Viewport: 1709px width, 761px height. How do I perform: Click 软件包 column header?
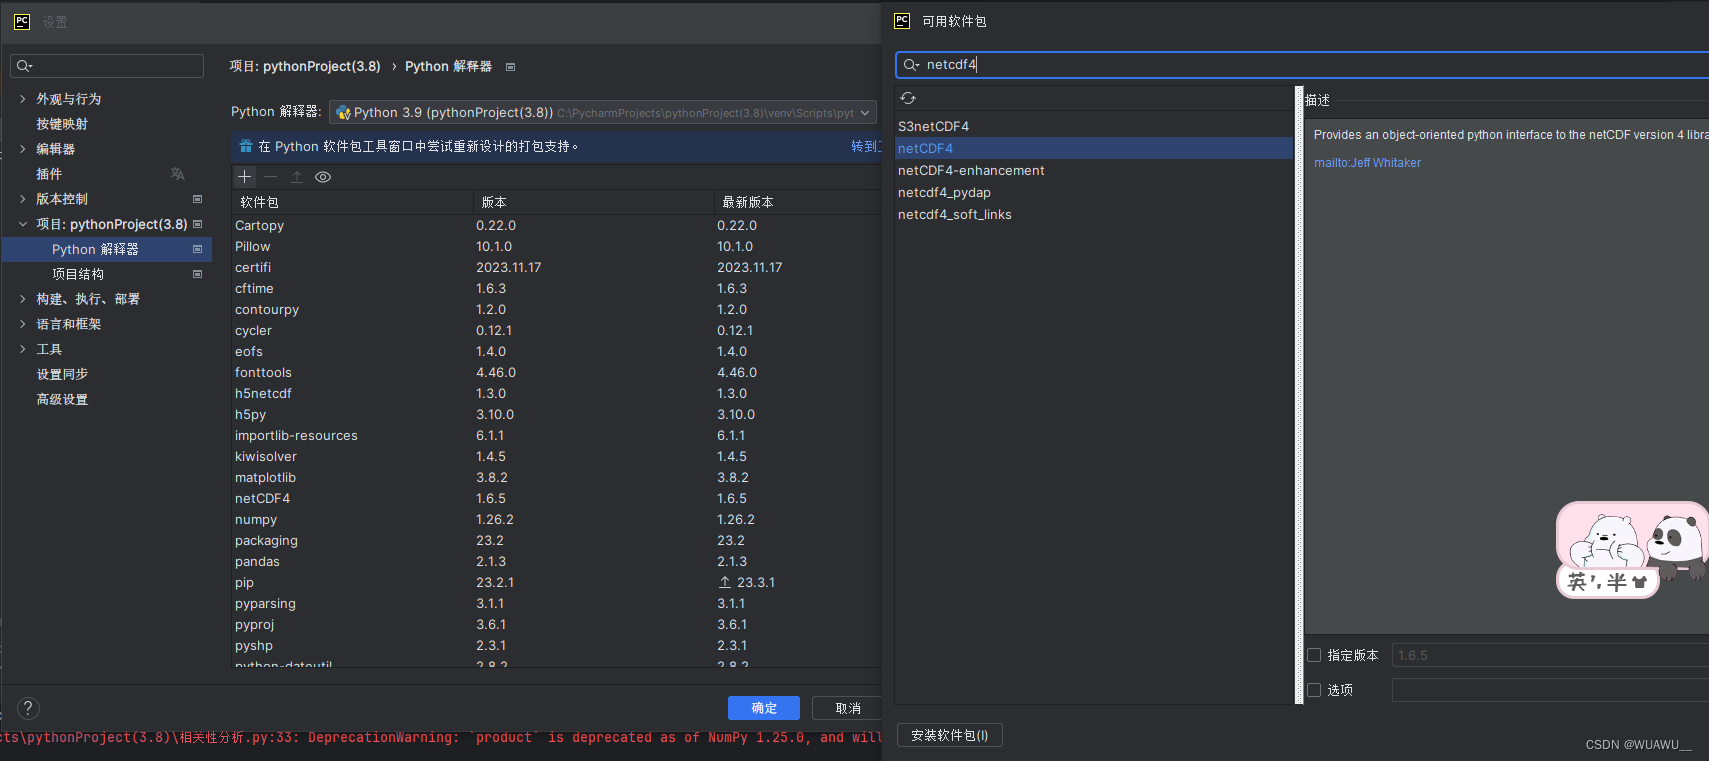352,202
